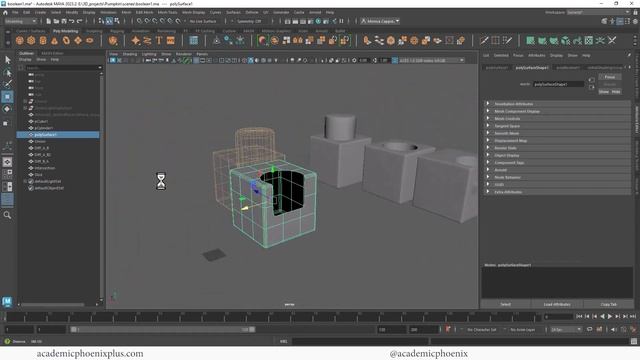Activate the Move tool in Tool Box
This screenshot has width=640, height=360.
click(7, 97)
